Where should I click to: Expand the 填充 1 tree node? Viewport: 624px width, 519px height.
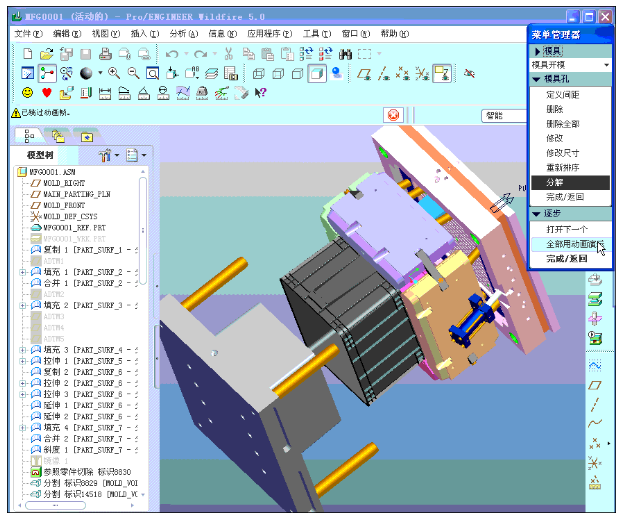tap(23, 272)
